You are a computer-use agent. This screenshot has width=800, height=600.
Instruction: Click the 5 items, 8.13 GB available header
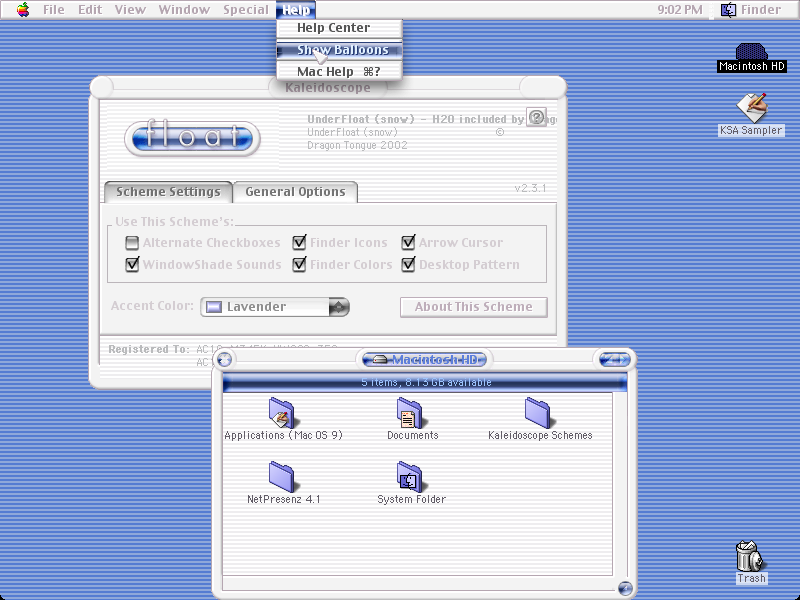coord(425,382)
